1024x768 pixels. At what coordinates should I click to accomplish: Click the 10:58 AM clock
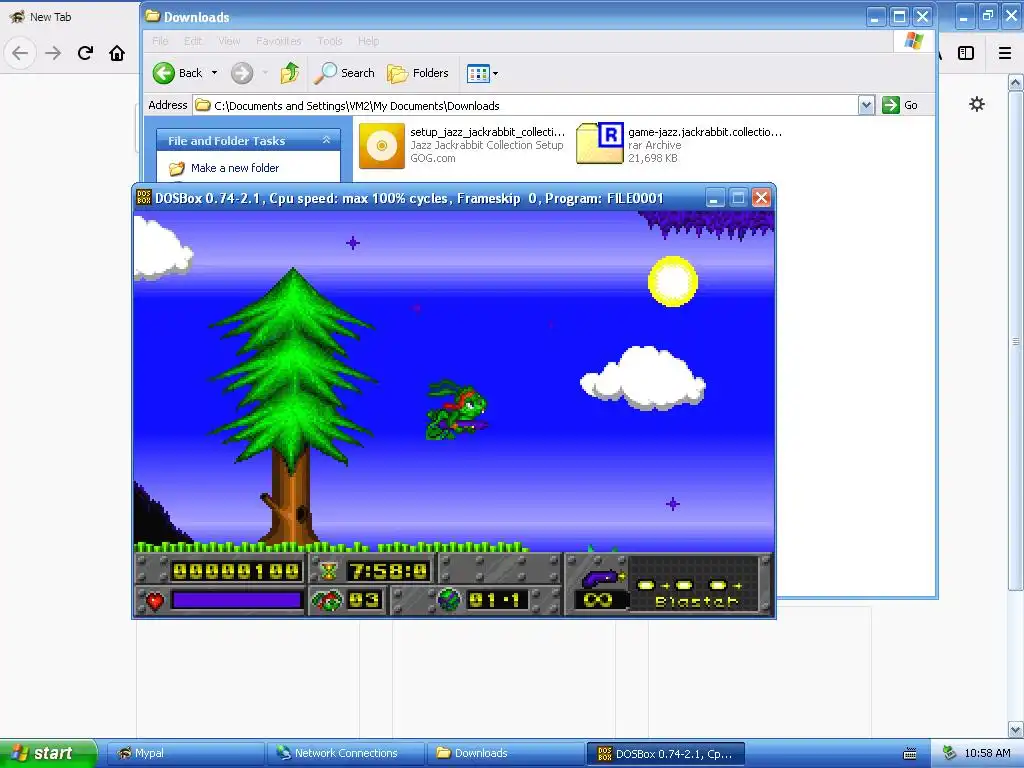tap(987, 754)
